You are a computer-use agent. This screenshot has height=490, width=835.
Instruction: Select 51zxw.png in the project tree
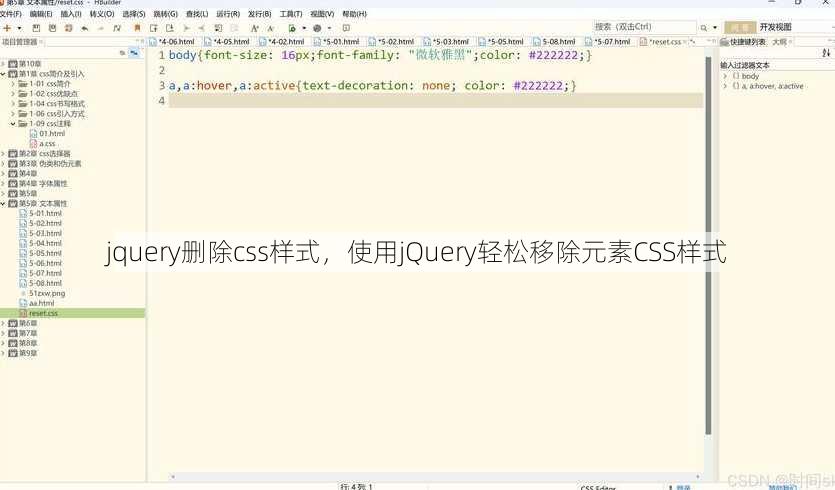47,293
